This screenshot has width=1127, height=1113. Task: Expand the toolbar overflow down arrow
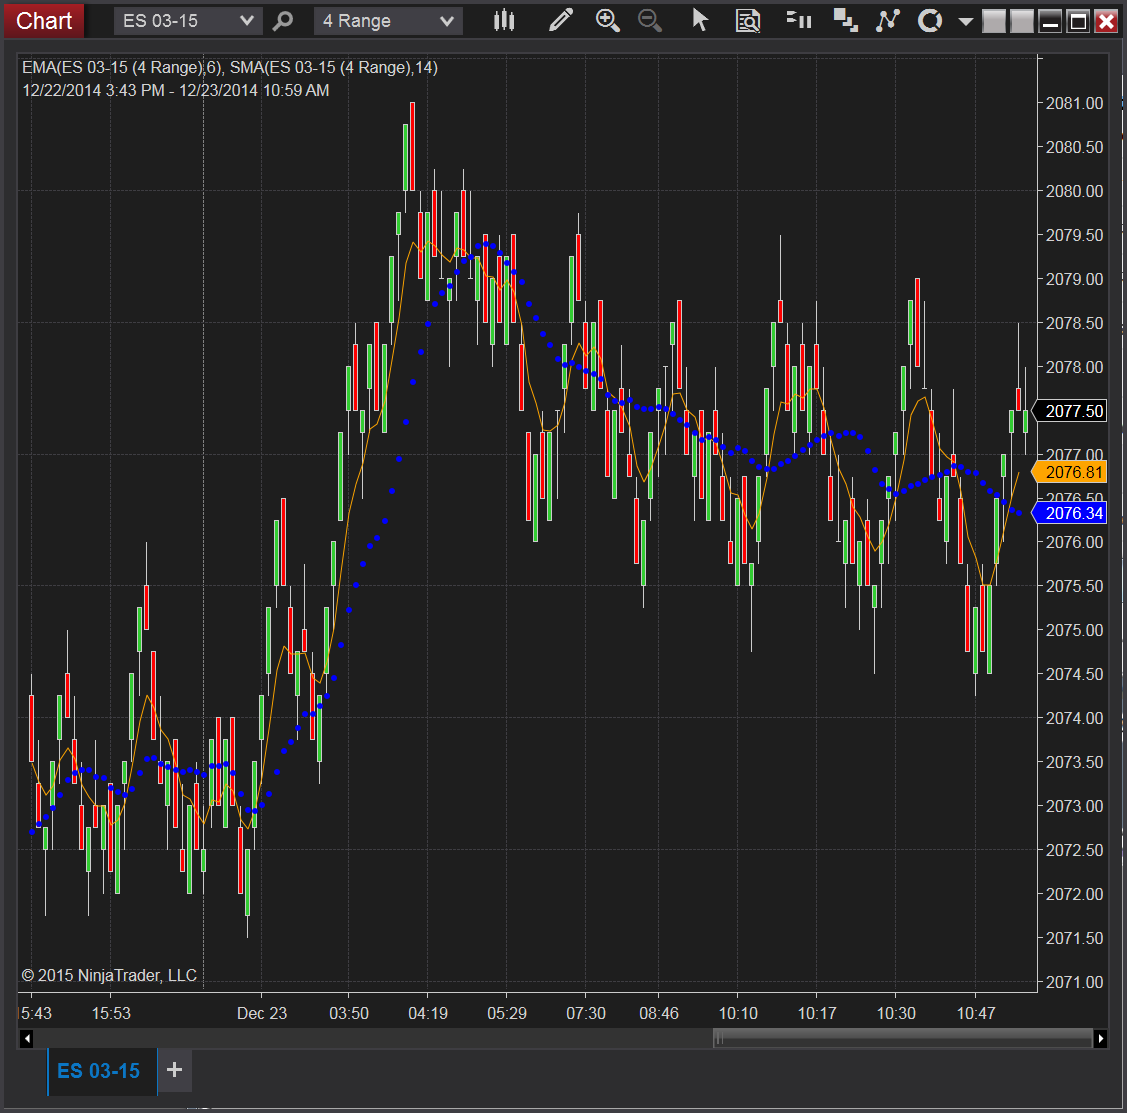point(966,22)
